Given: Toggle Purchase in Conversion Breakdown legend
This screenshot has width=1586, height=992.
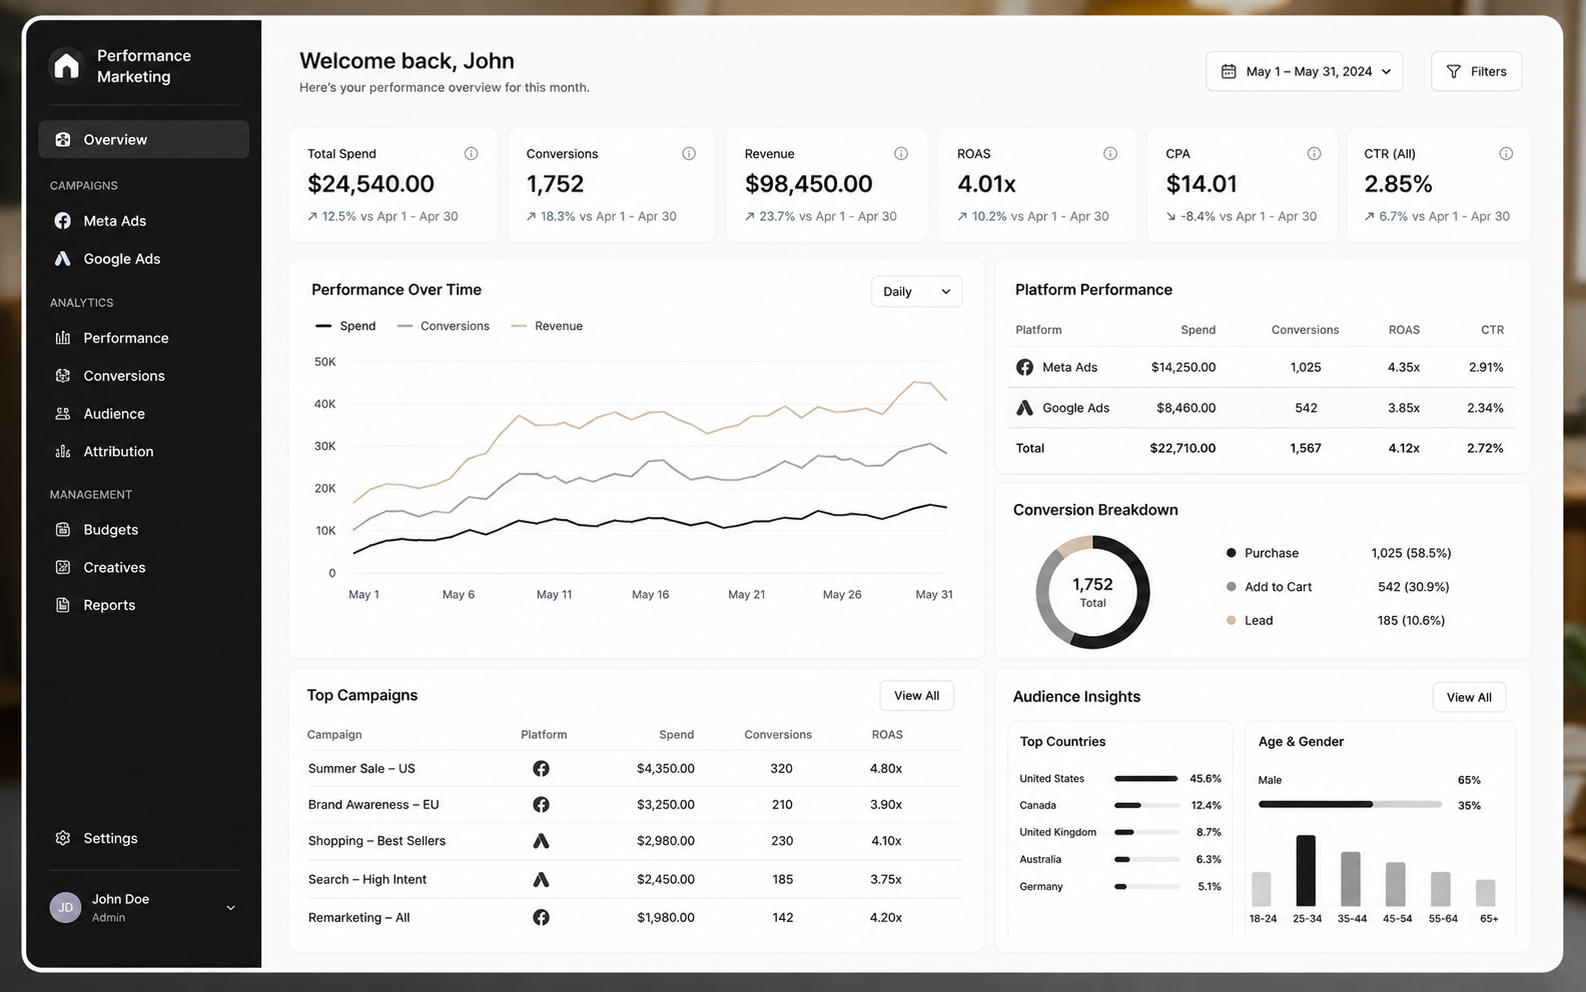Looking at the screenshot, I should (x=1263, y=553).
